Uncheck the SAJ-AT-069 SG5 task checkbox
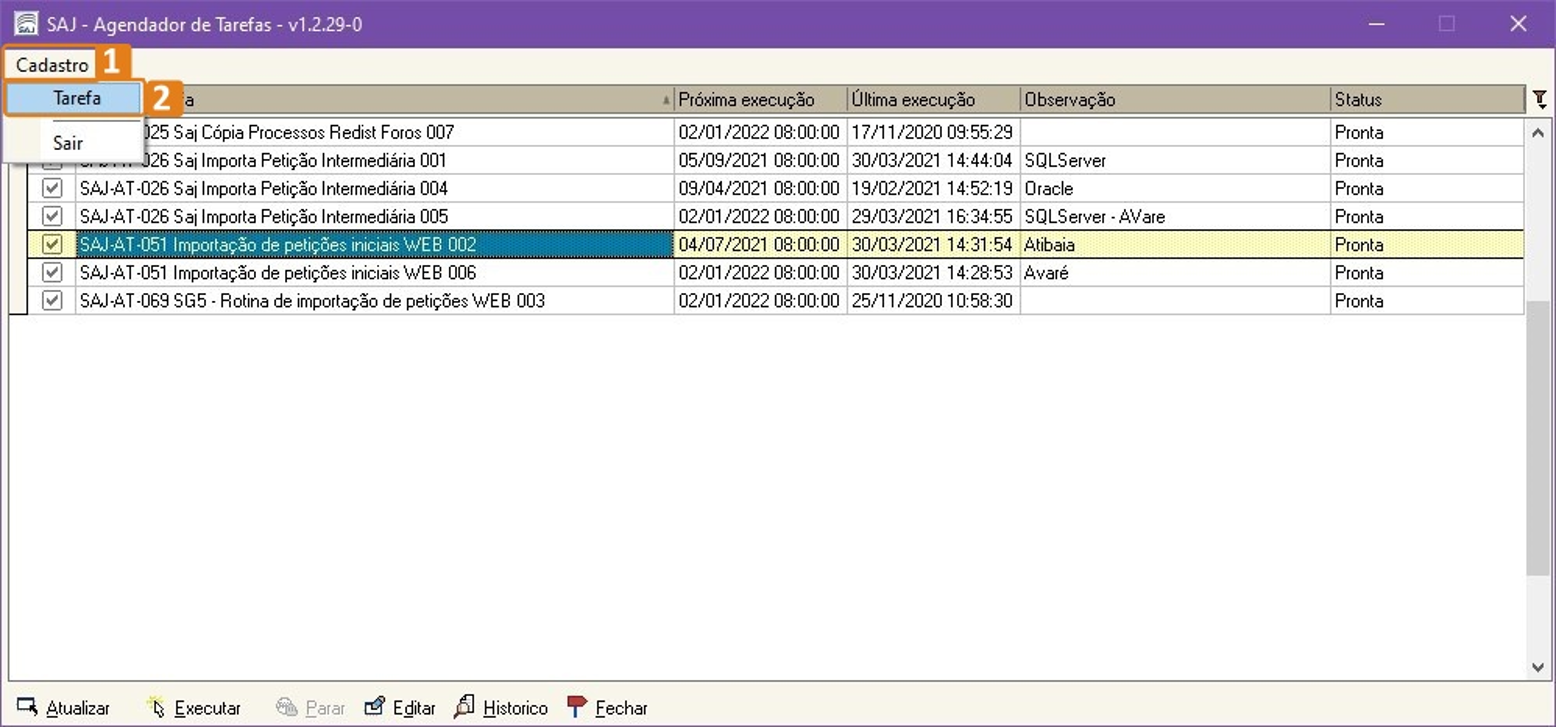This screenshot has width=1556, height=727. [x=52, y=300]
